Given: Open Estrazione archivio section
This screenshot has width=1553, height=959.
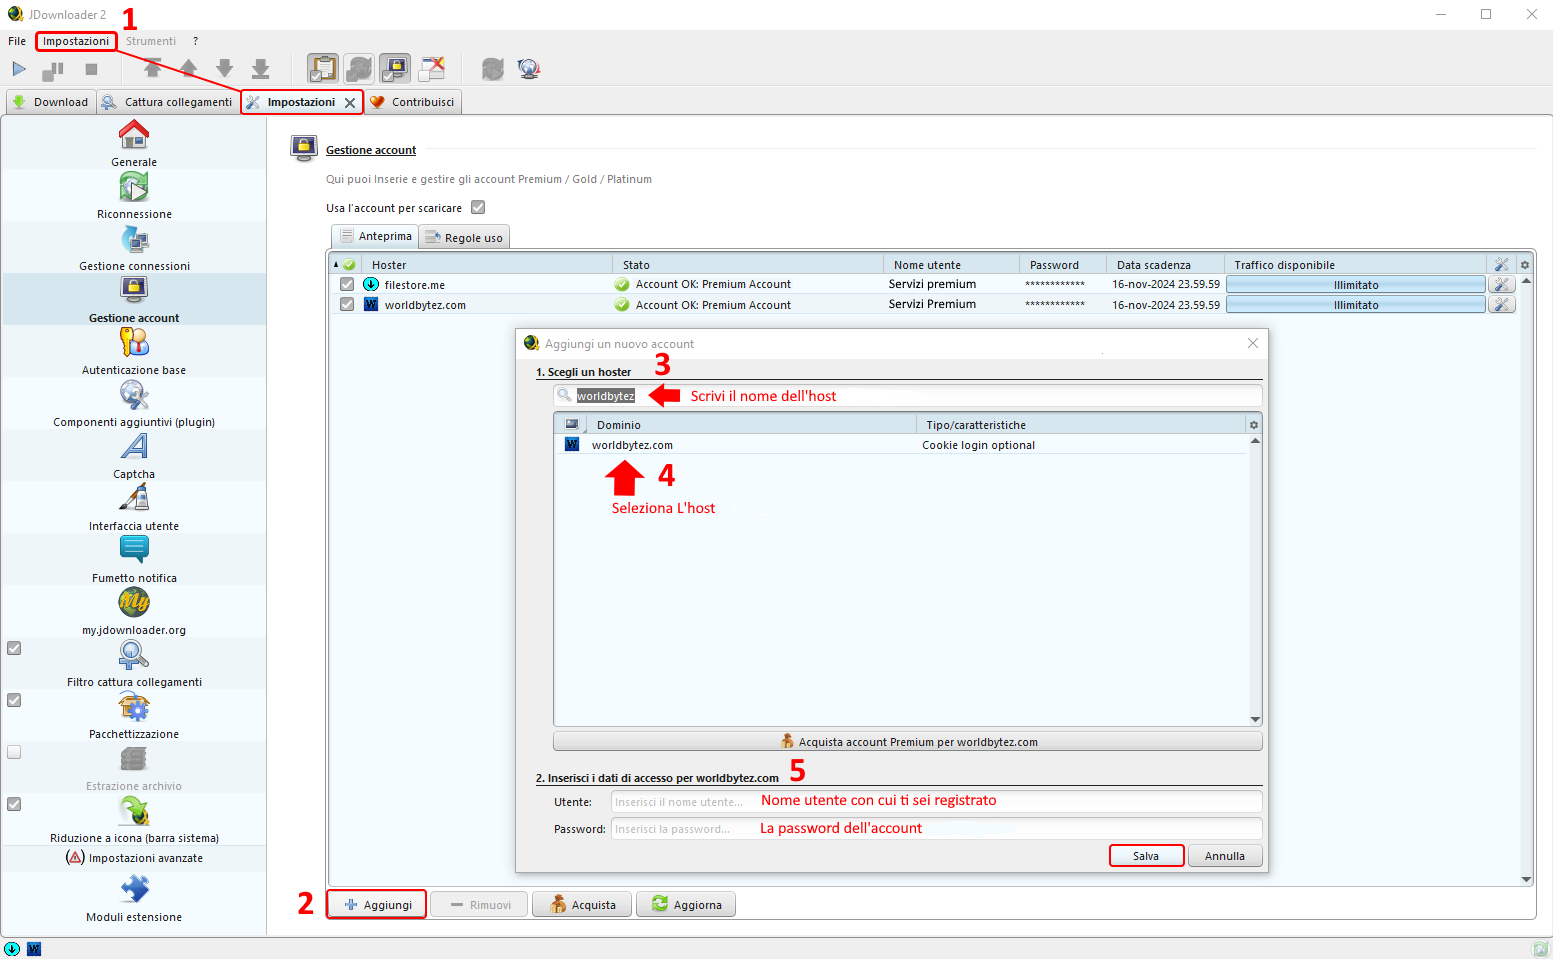Looking at the screenshot, I should (x=134, y=767).
